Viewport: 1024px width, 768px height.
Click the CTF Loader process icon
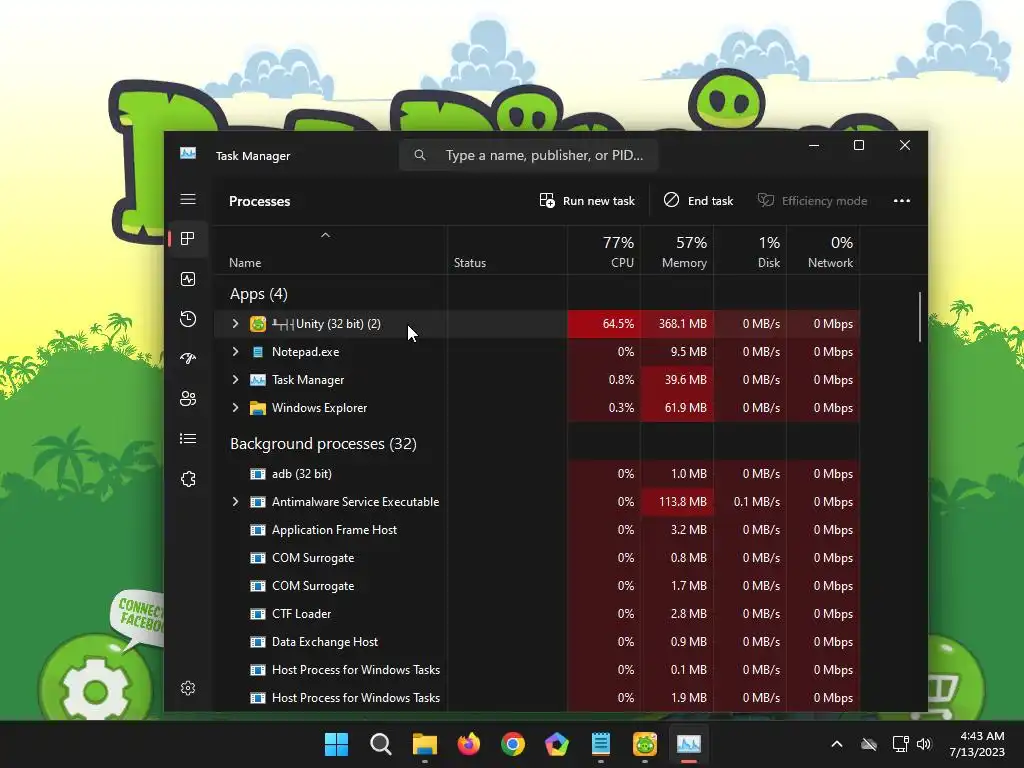tap(258, 614)
